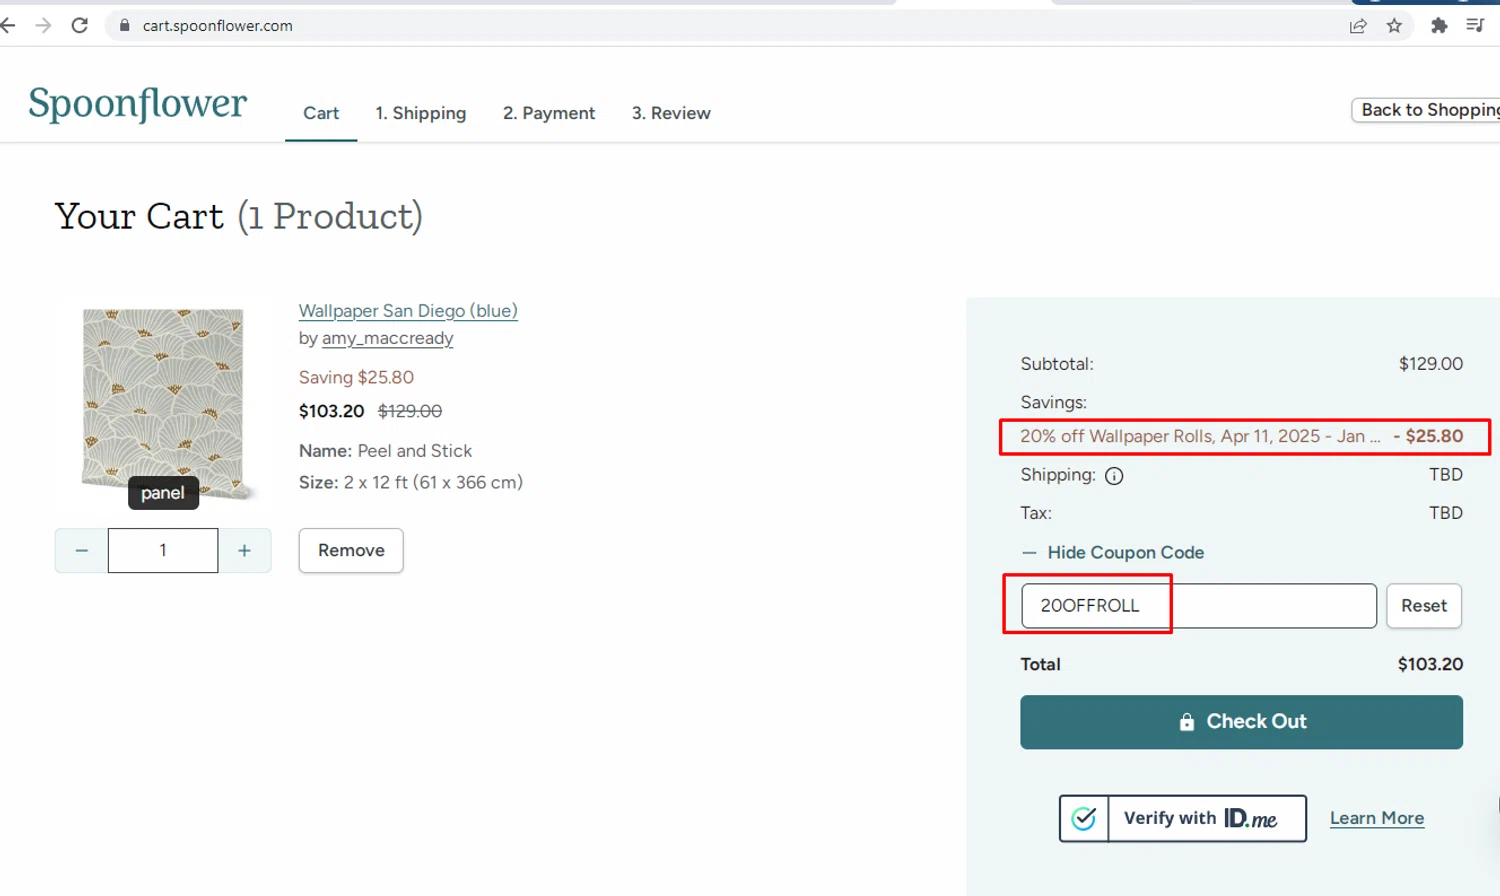Click the Spoonflower logo
Screen dimensions: 1500x896
tap(138, 104)
